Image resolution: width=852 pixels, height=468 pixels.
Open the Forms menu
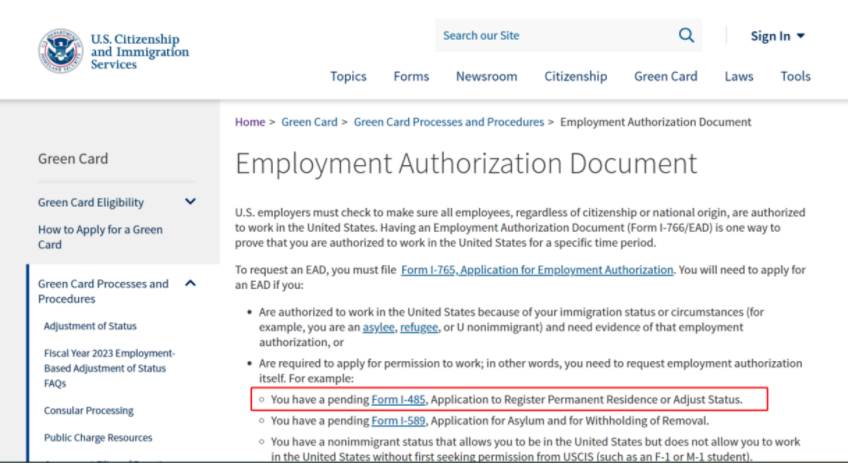point(411,76)
